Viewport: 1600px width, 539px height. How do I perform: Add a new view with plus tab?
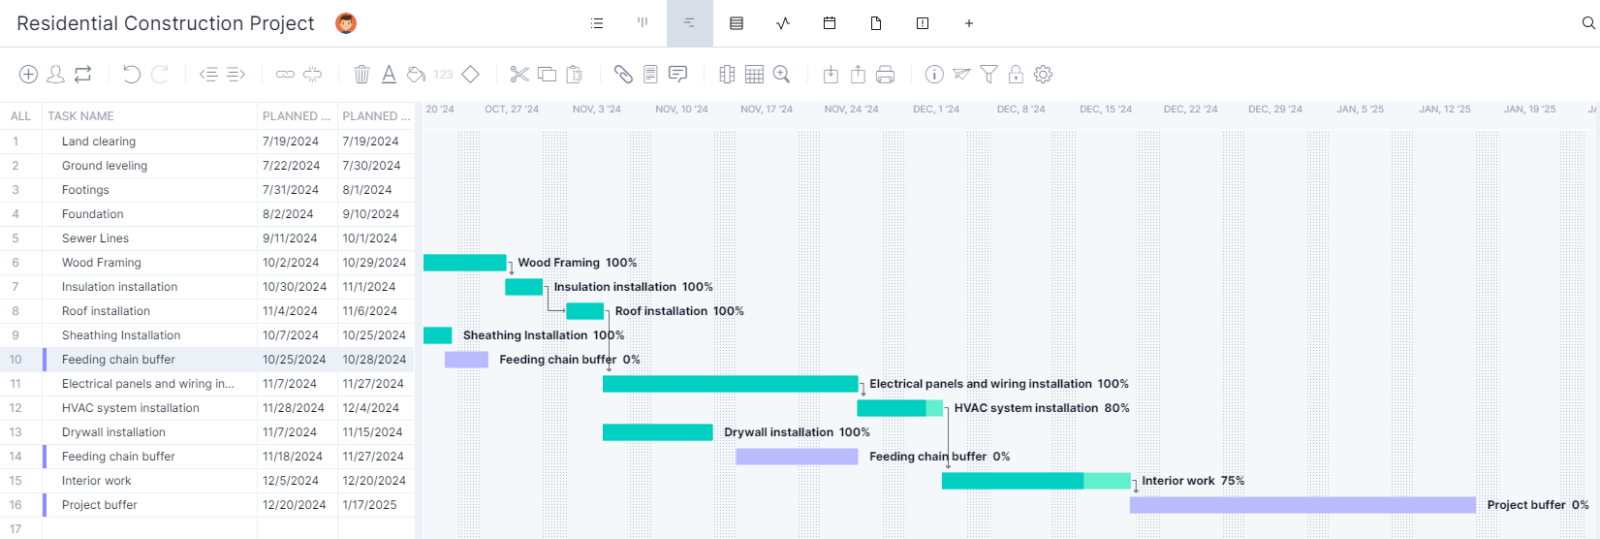pyautogui.click(x=968, y=23)
